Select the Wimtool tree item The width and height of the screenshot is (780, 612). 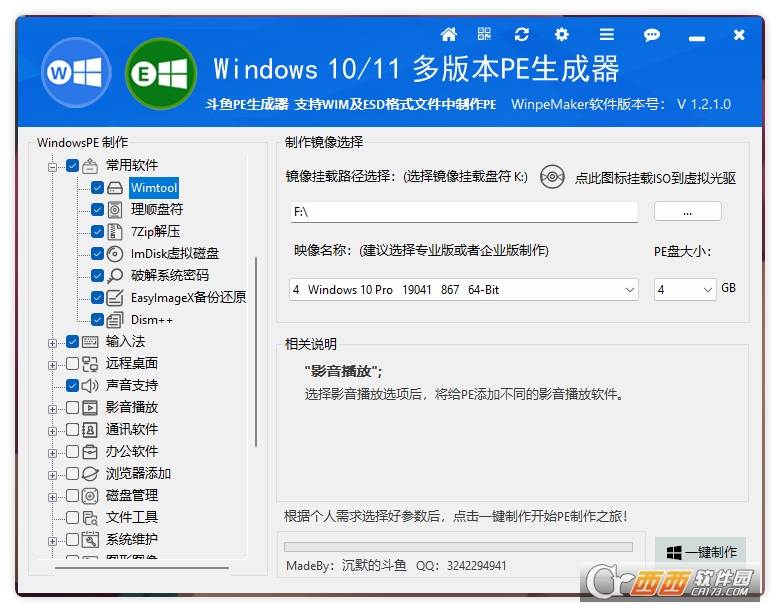[x=154, y=188]
